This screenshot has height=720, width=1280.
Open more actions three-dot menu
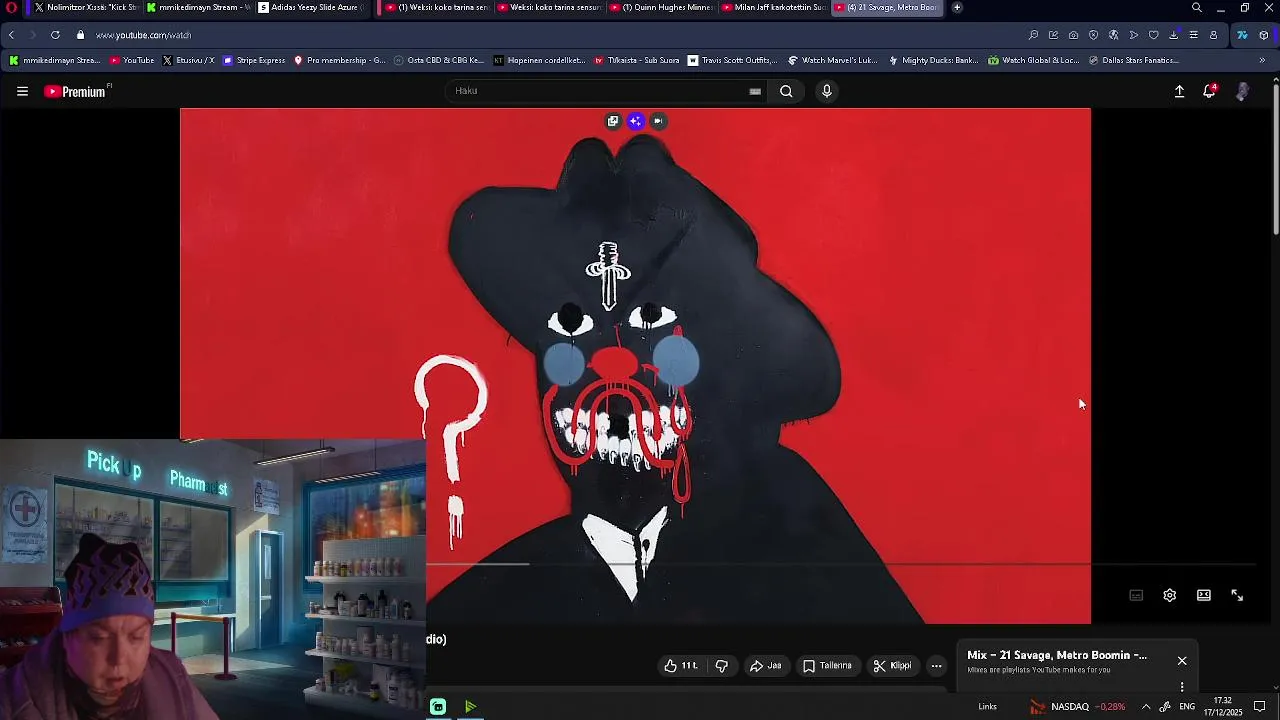[936, 666]
